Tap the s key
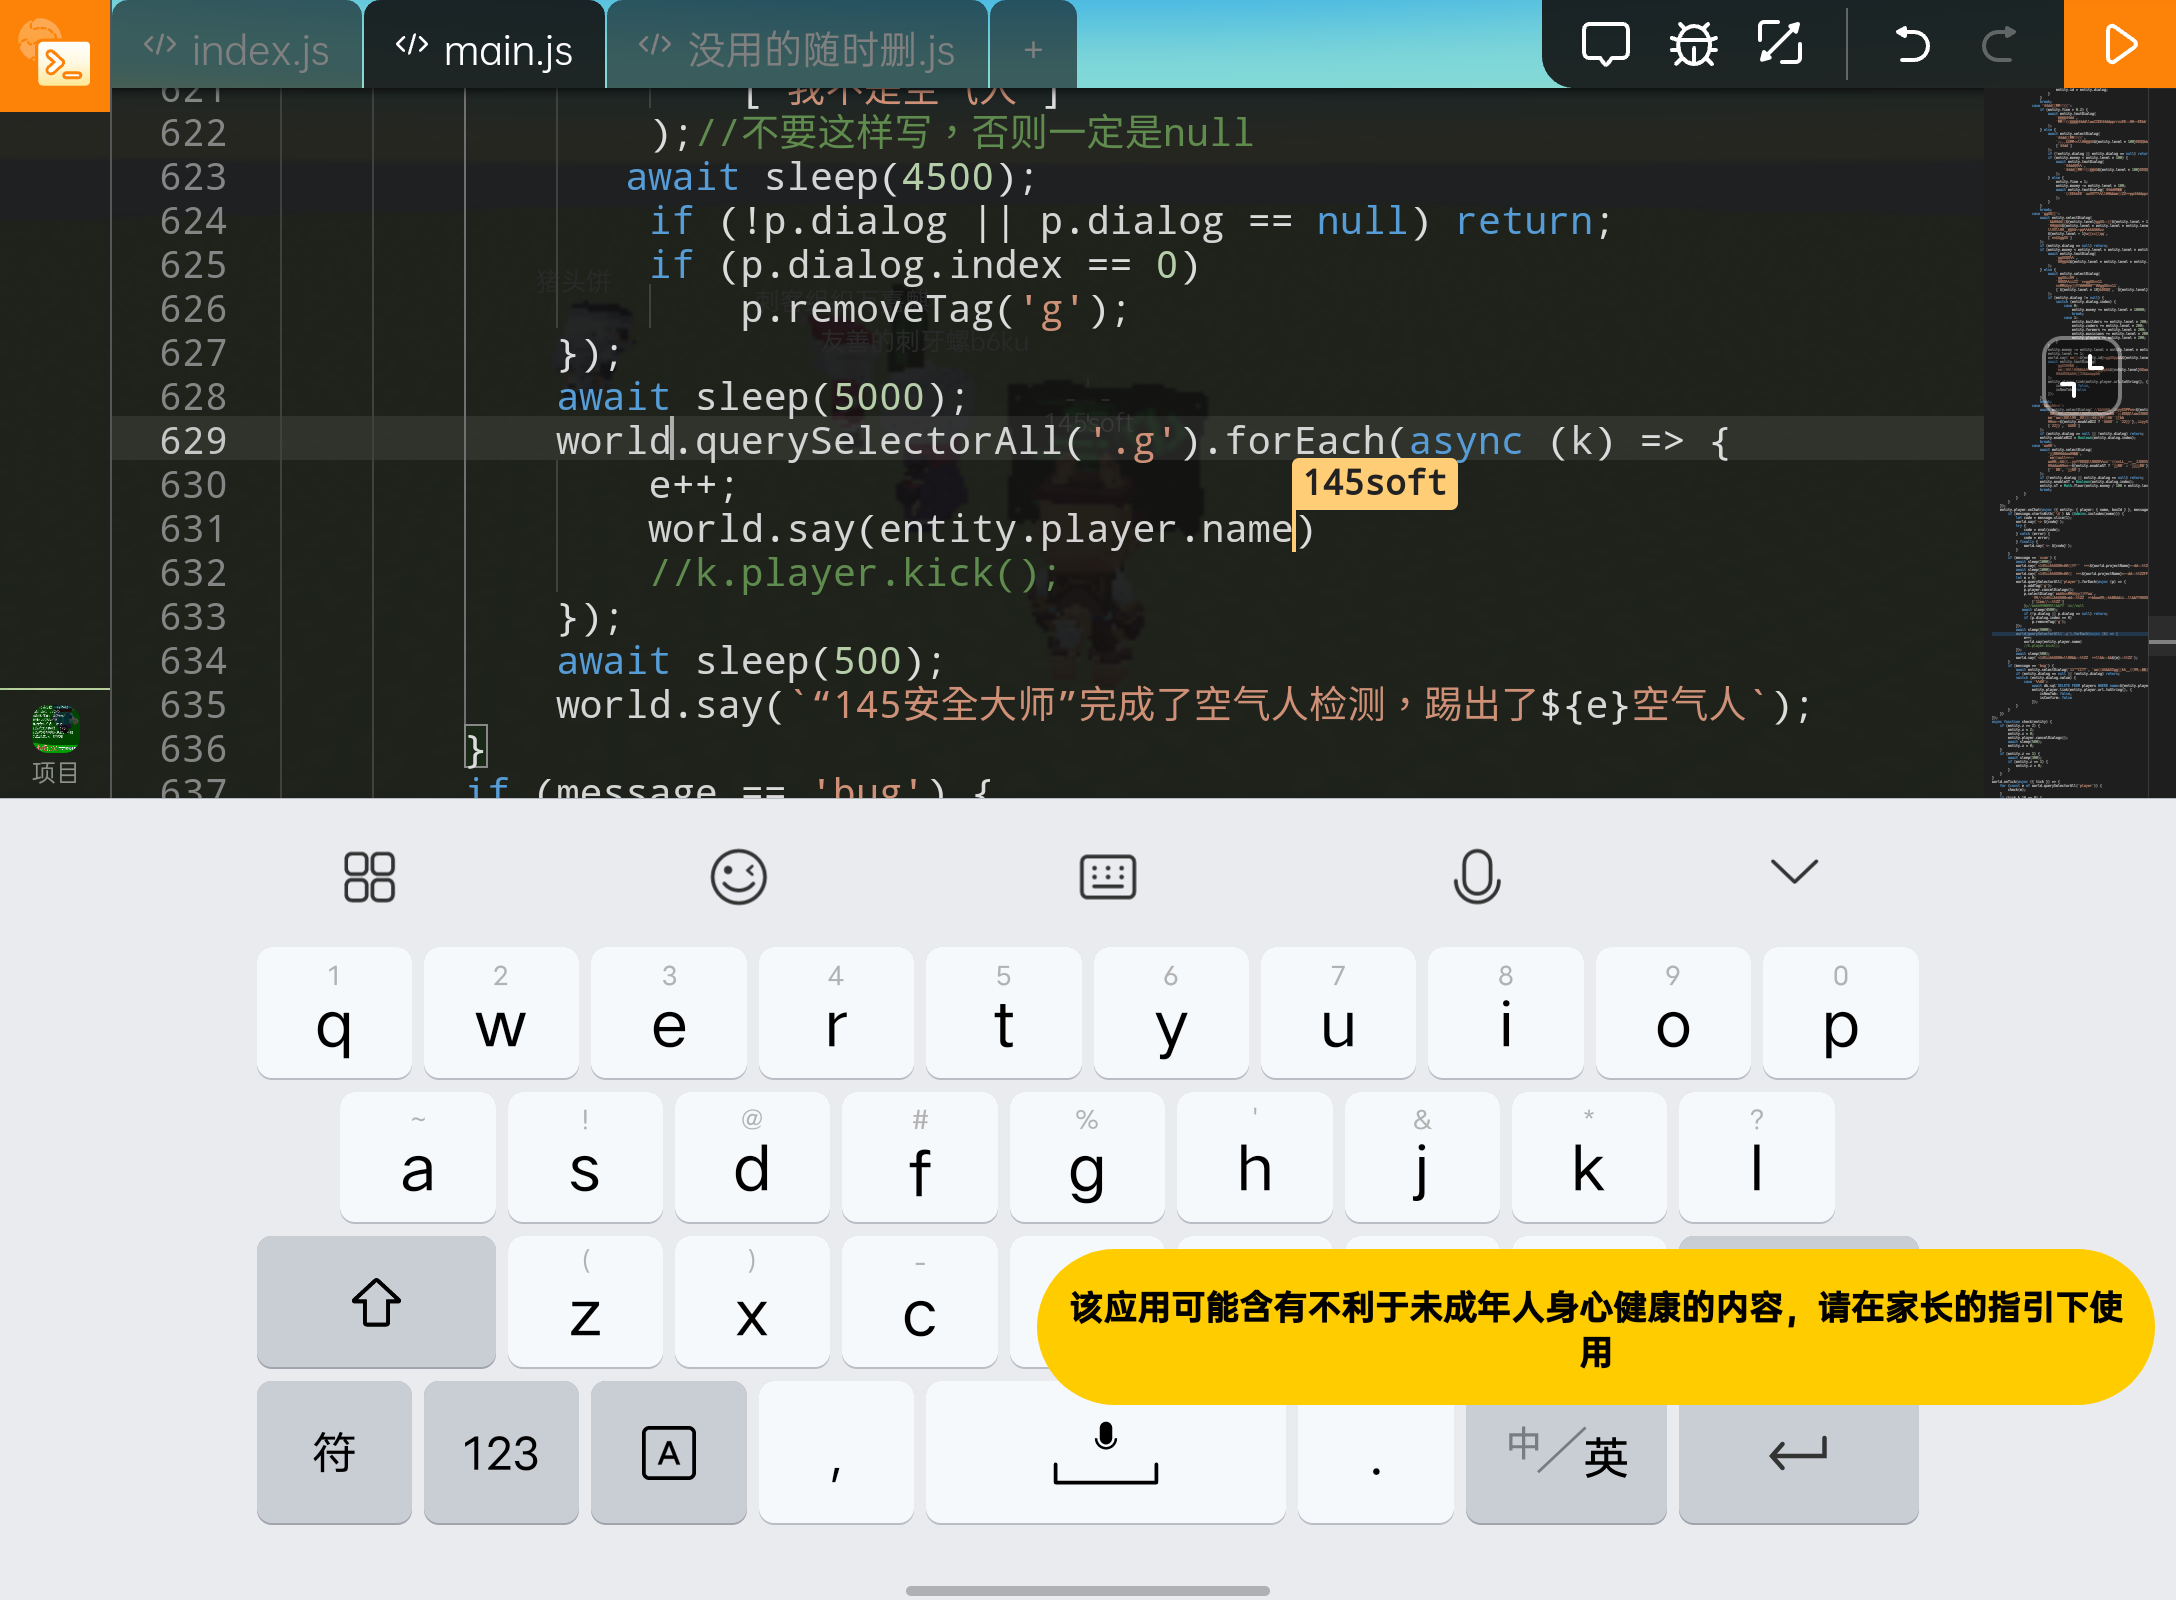 coord(585,1157)
